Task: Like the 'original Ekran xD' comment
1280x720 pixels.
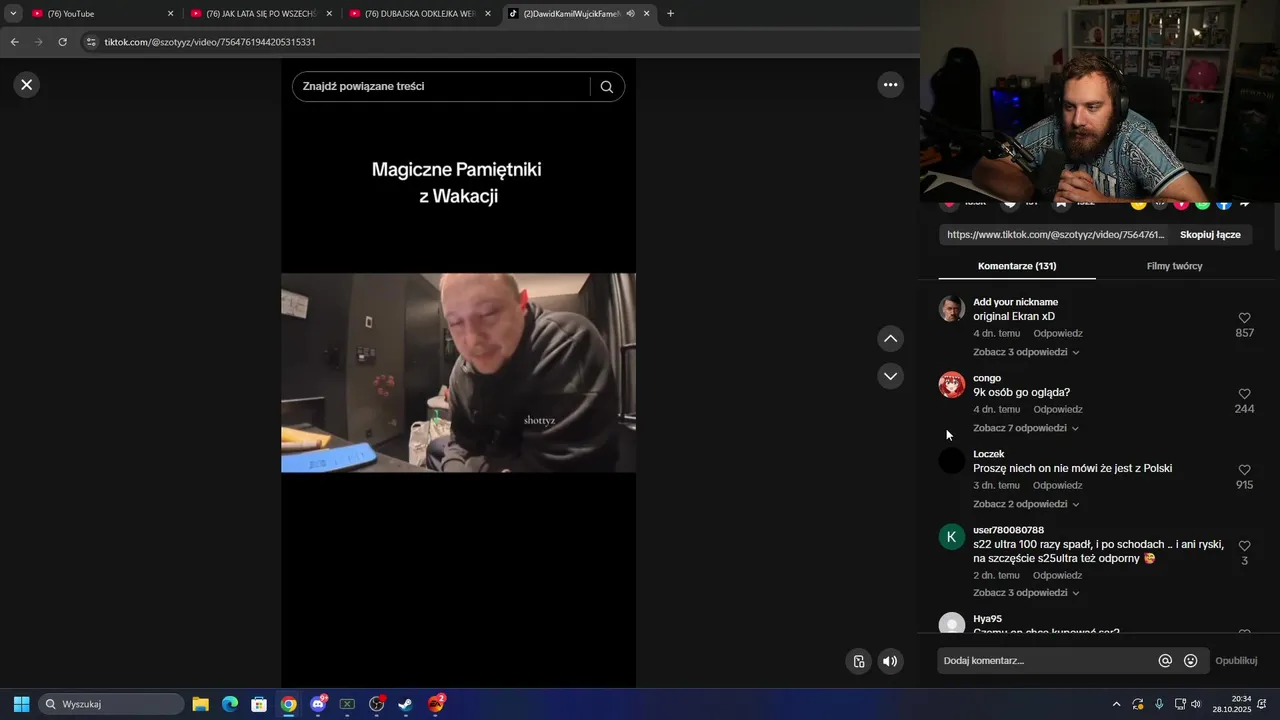Action: coord(1244,318)
